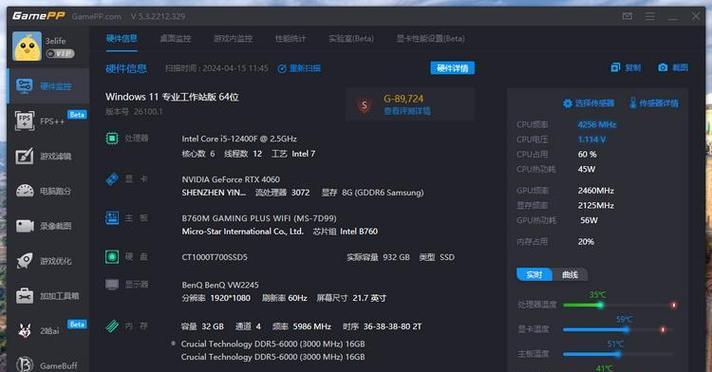Click the GamePP.com text in title bar

[x=96, y=16]
